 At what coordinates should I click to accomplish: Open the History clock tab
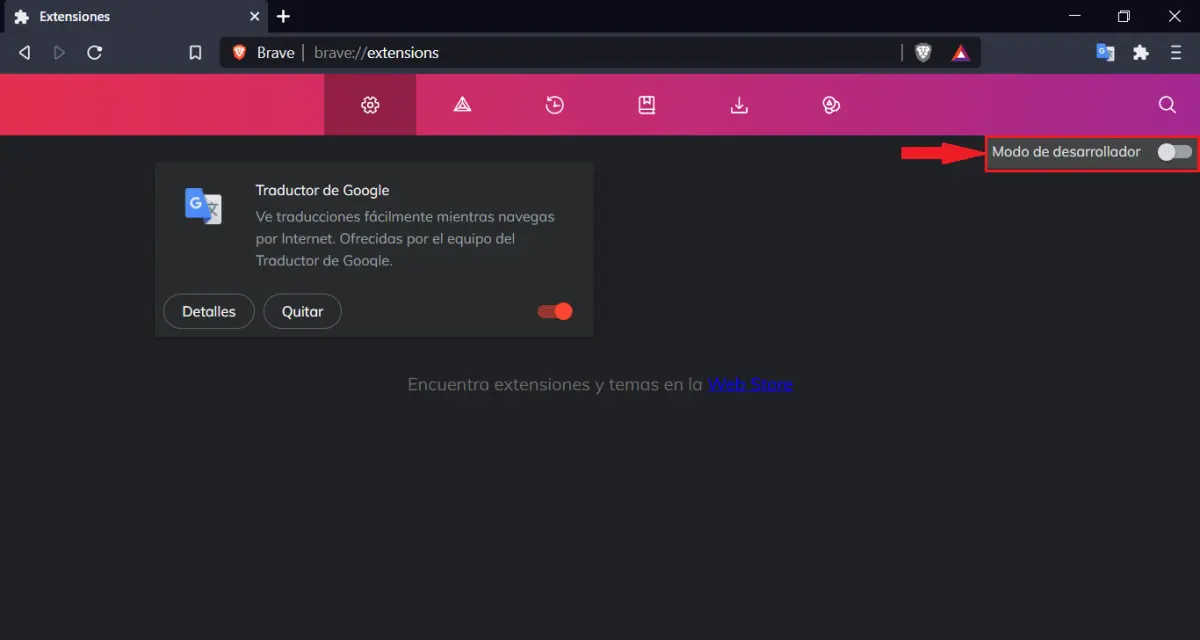555,105
